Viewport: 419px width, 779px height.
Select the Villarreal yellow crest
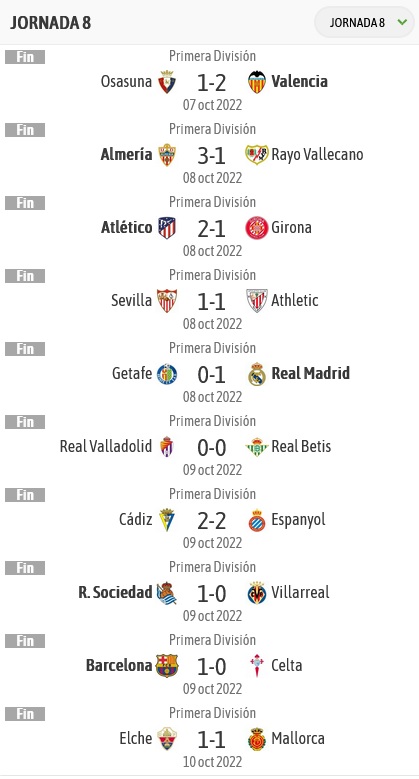(257, 593)
